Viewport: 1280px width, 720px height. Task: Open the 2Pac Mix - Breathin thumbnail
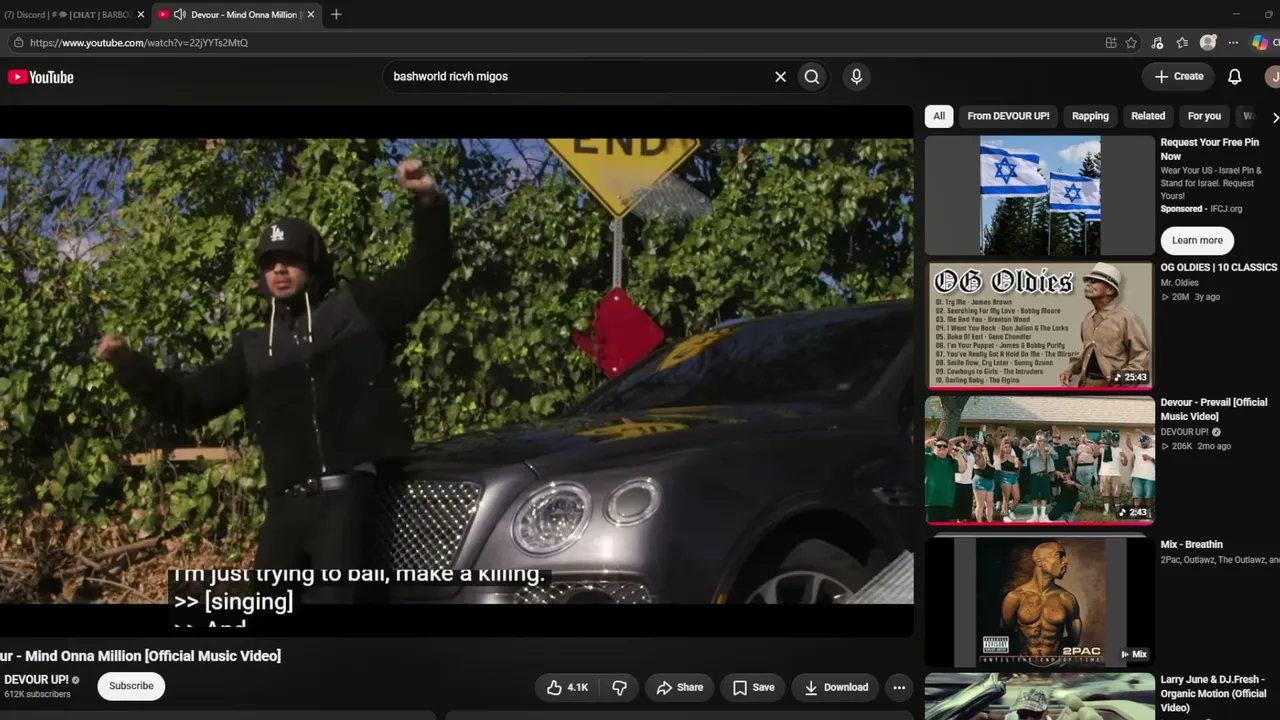1039,600
